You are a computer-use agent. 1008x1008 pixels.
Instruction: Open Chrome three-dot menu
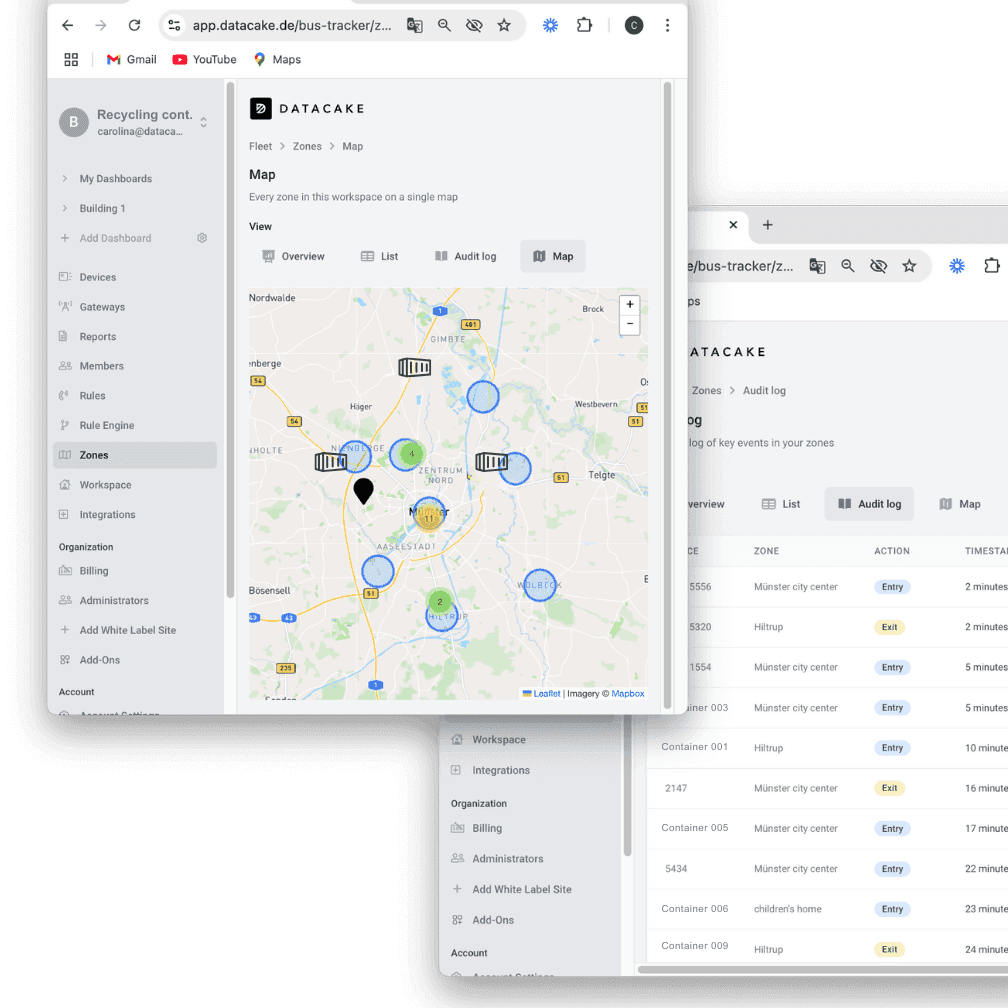[667, 25]
